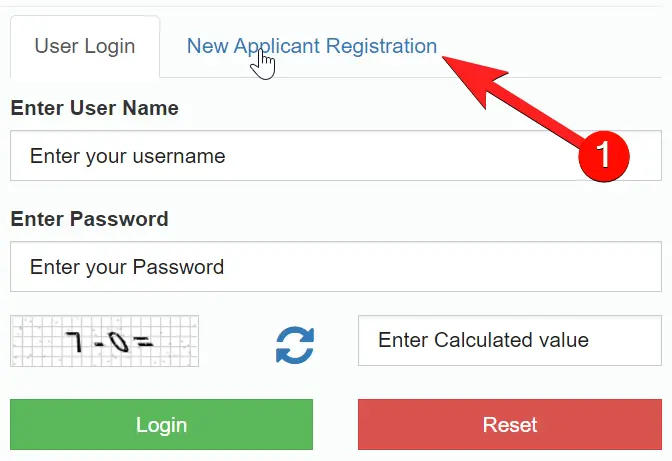
Task: Click the equals sign in the captcha
Action: 143,341
